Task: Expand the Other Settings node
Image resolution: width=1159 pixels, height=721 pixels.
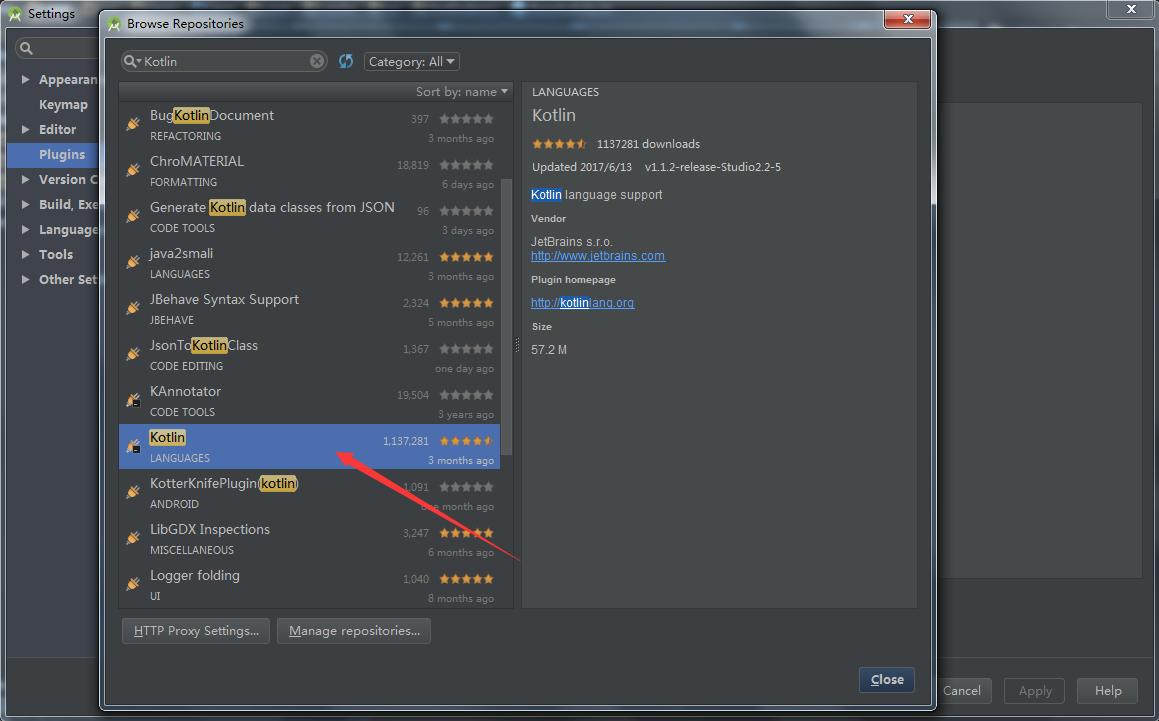Action: [26, 280]
